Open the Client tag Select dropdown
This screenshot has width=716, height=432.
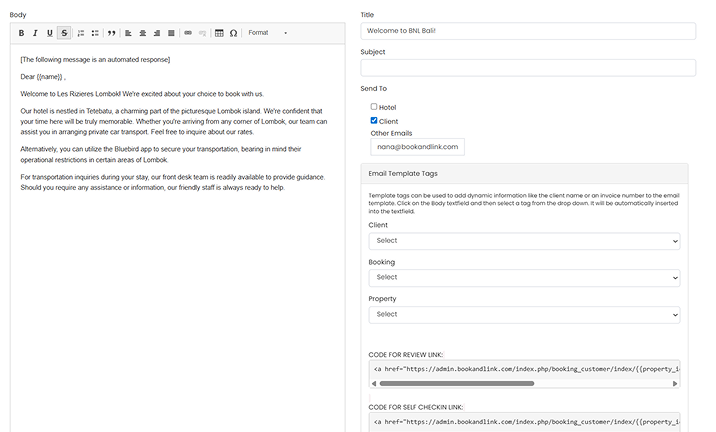click(524, 241)
